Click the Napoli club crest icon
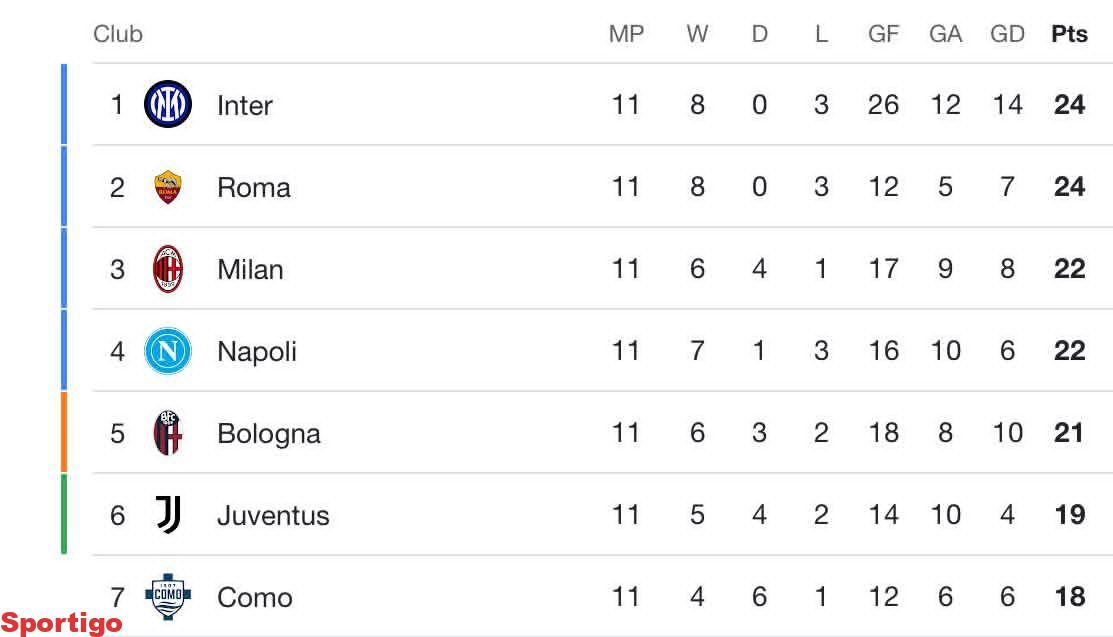 [x=167, y=351]
